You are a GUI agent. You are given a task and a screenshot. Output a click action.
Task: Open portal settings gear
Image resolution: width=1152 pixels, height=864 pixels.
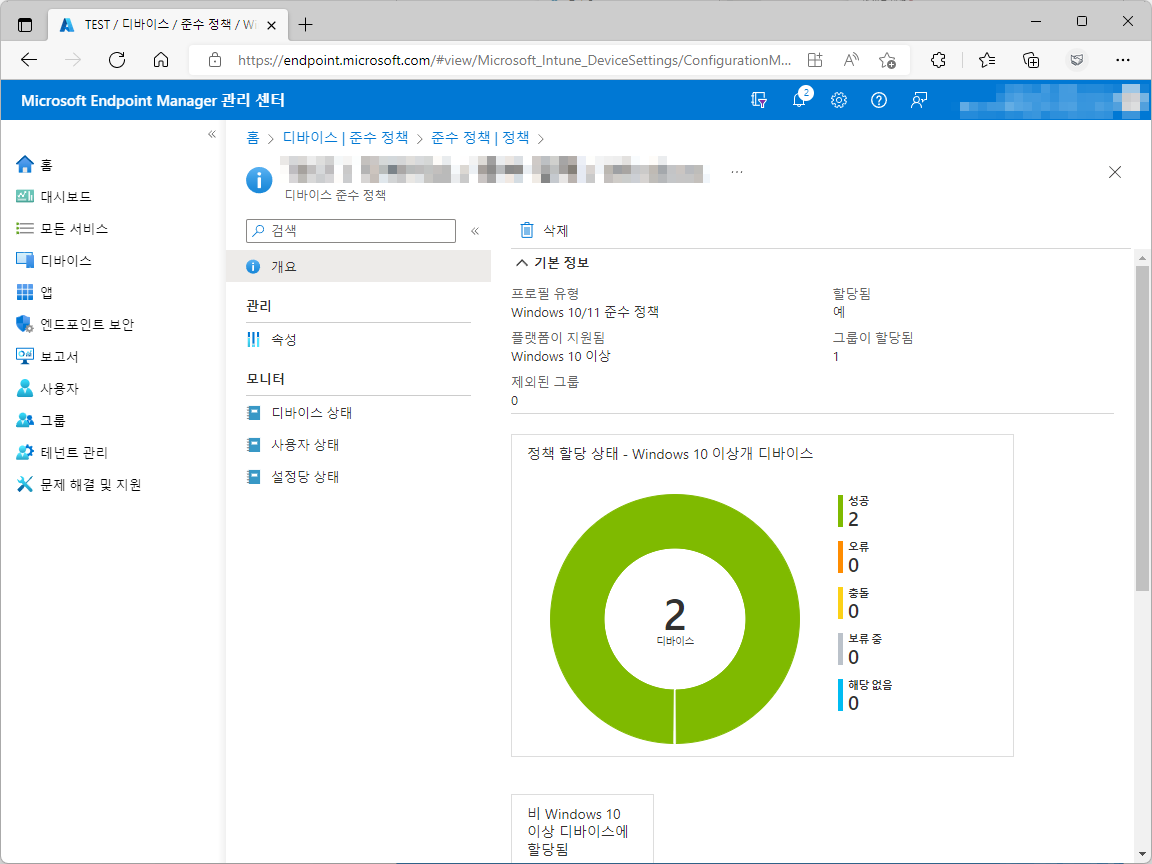pos(839,101)
